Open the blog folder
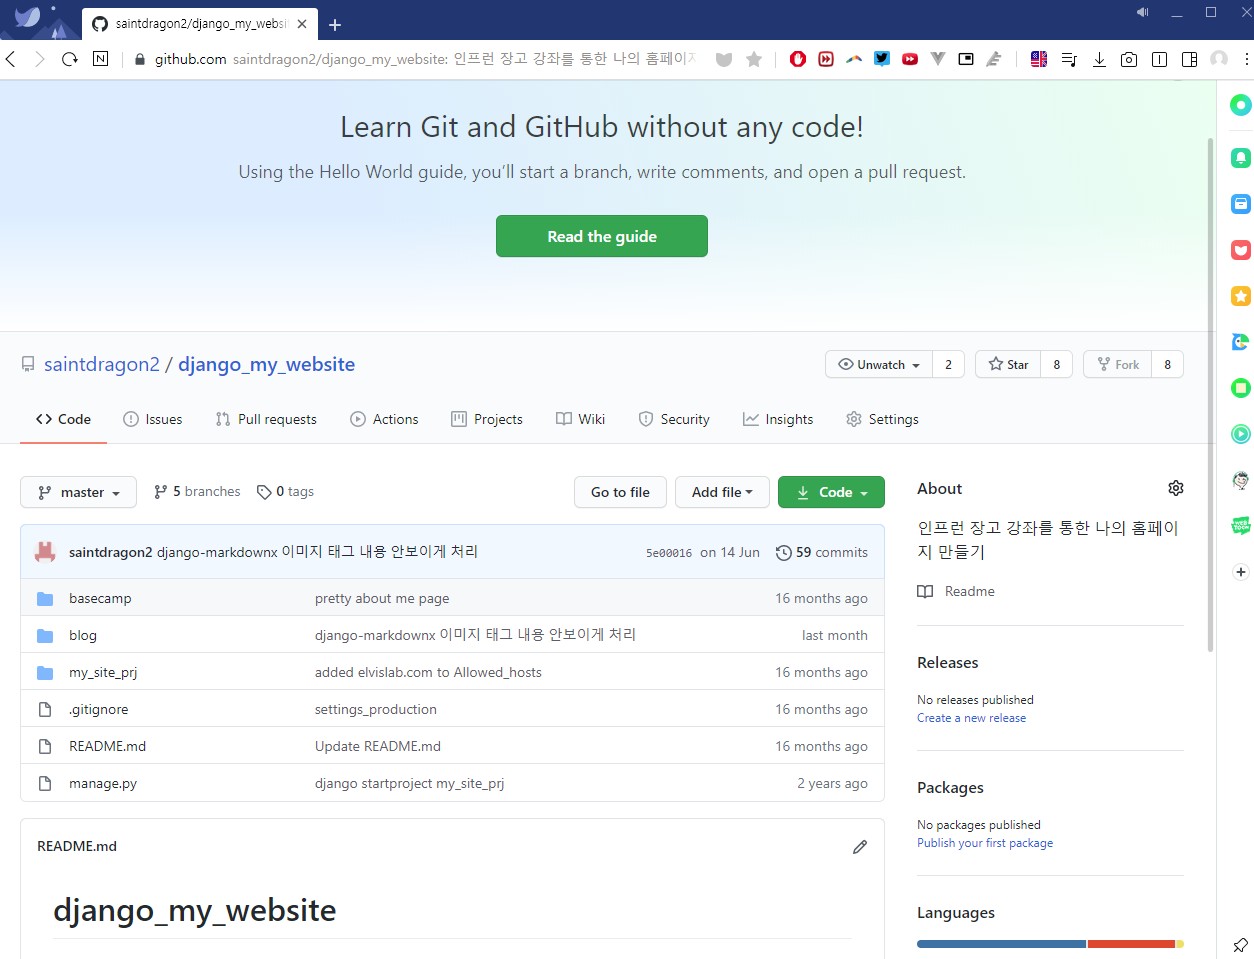Screen dimensions: 1254x959 click(83, 635)
